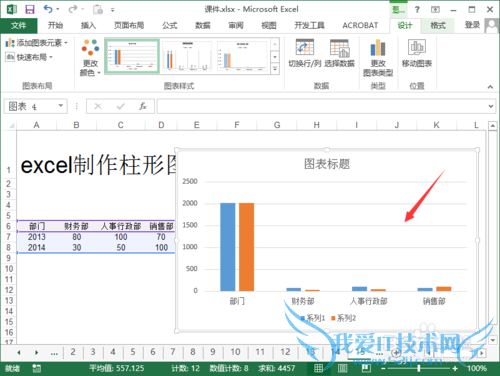Switch to the Insert tab
Image resolution: width=500 pixels, height=376 pixels.
point(88,25)
